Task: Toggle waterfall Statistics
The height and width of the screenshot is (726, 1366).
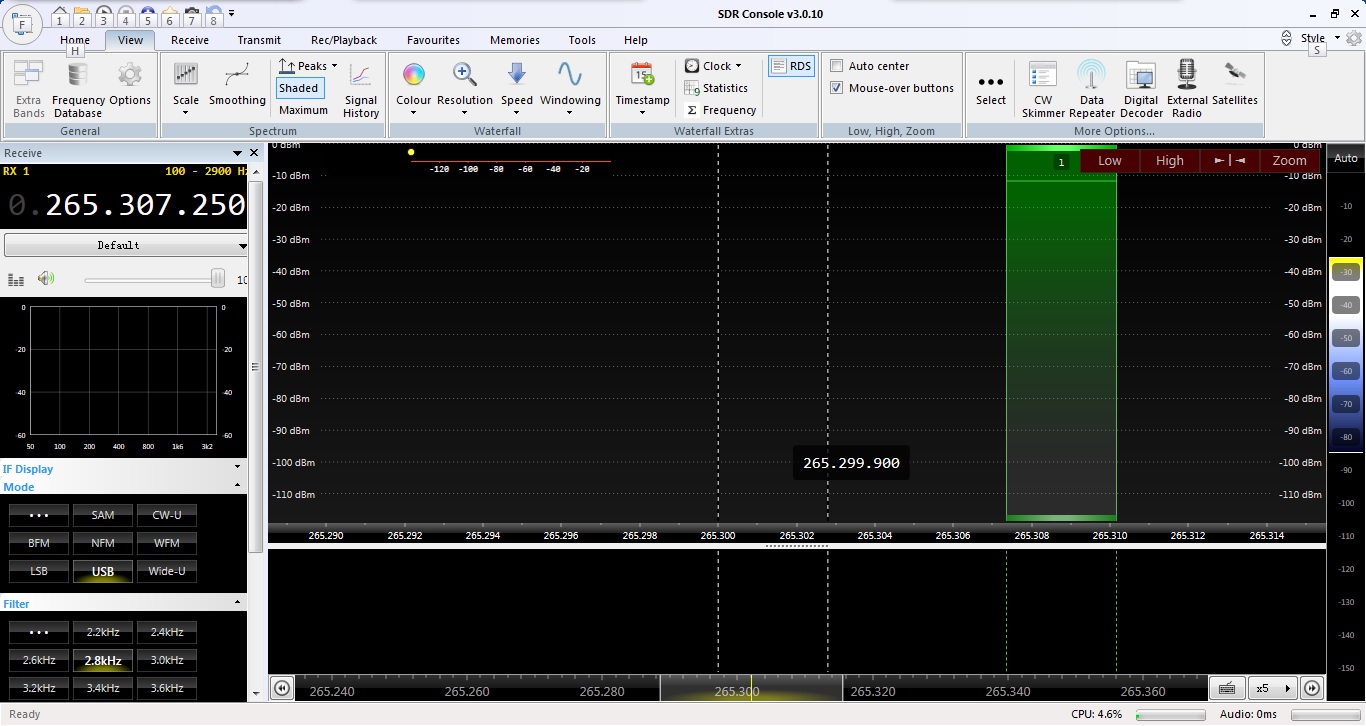Action: [x=716, y=88]
